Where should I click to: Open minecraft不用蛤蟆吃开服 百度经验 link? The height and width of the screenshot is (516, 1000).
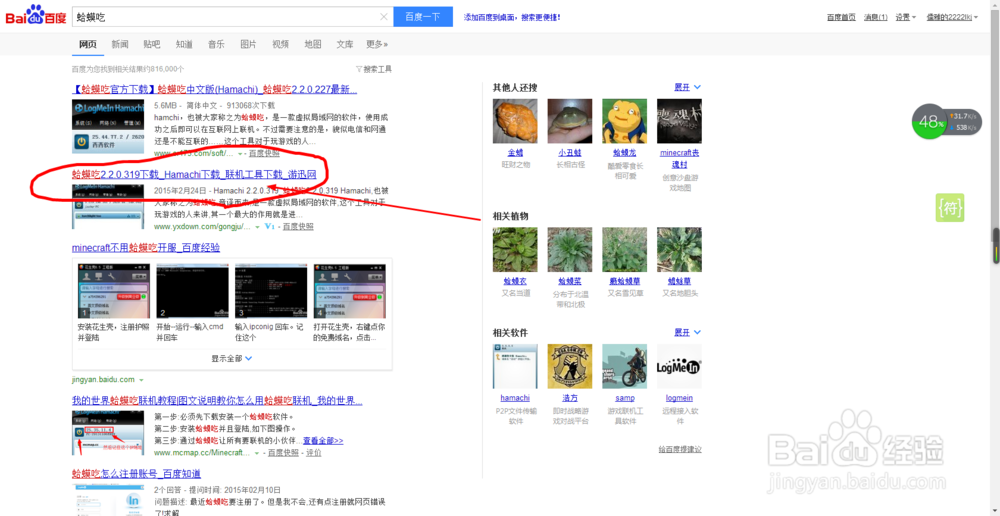tap(146, 247)
